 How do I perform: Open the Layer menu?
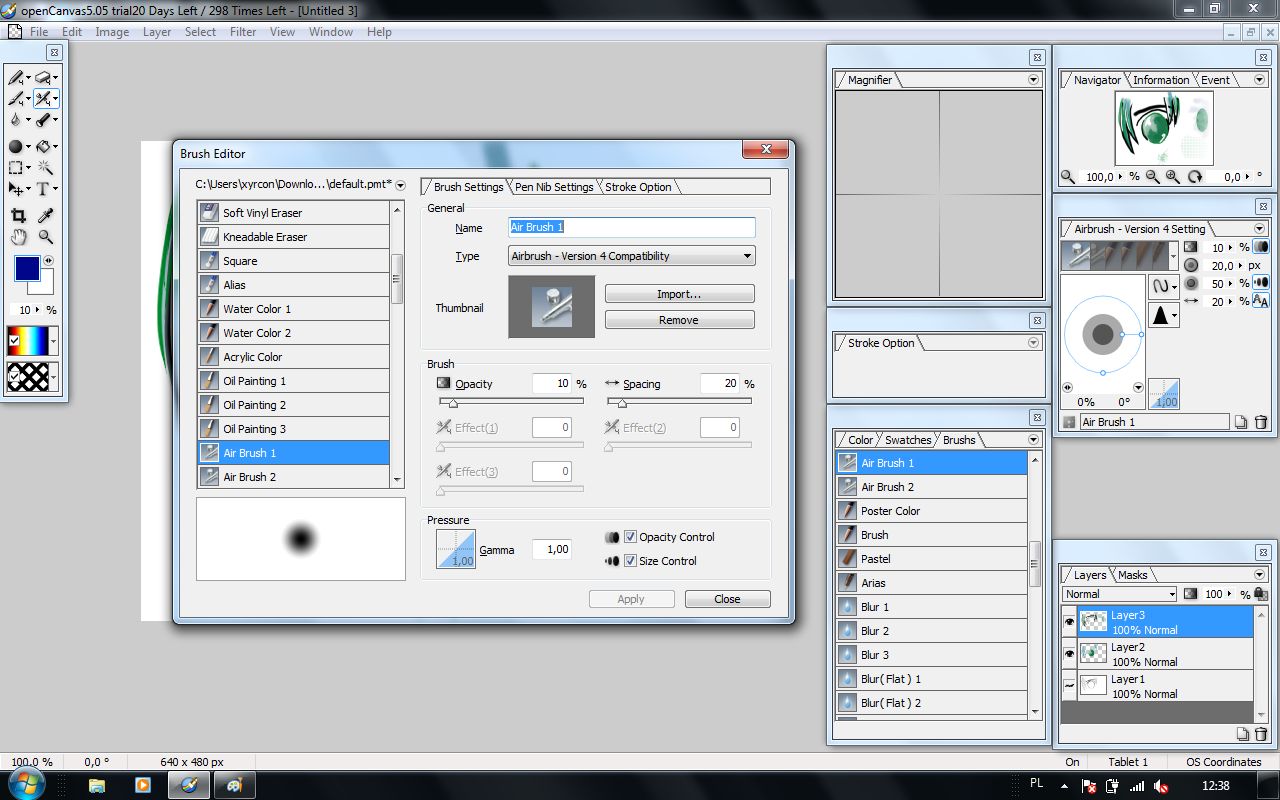point(157,32)
